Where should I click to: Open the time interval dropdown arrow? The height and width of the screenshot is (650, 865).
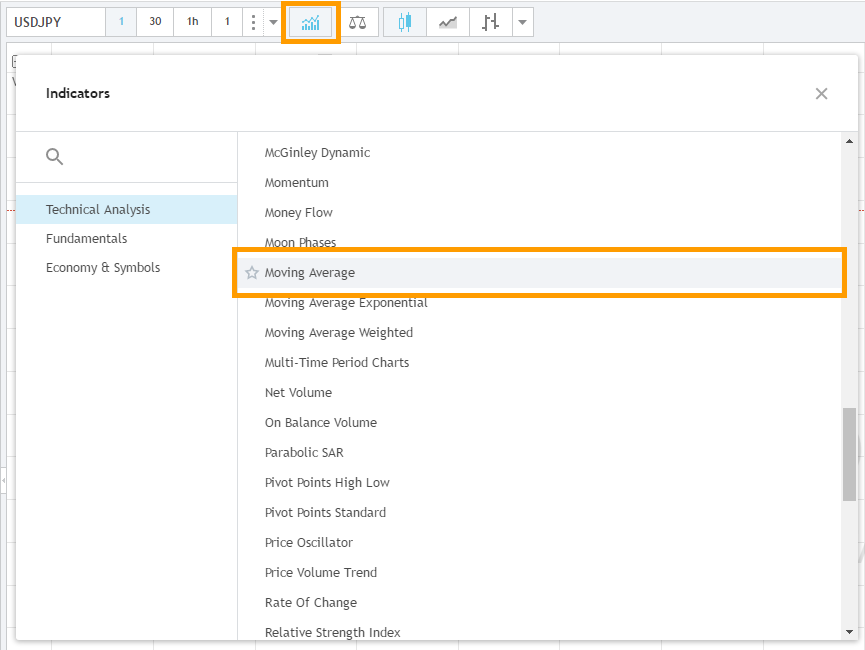tap(274, 23)
